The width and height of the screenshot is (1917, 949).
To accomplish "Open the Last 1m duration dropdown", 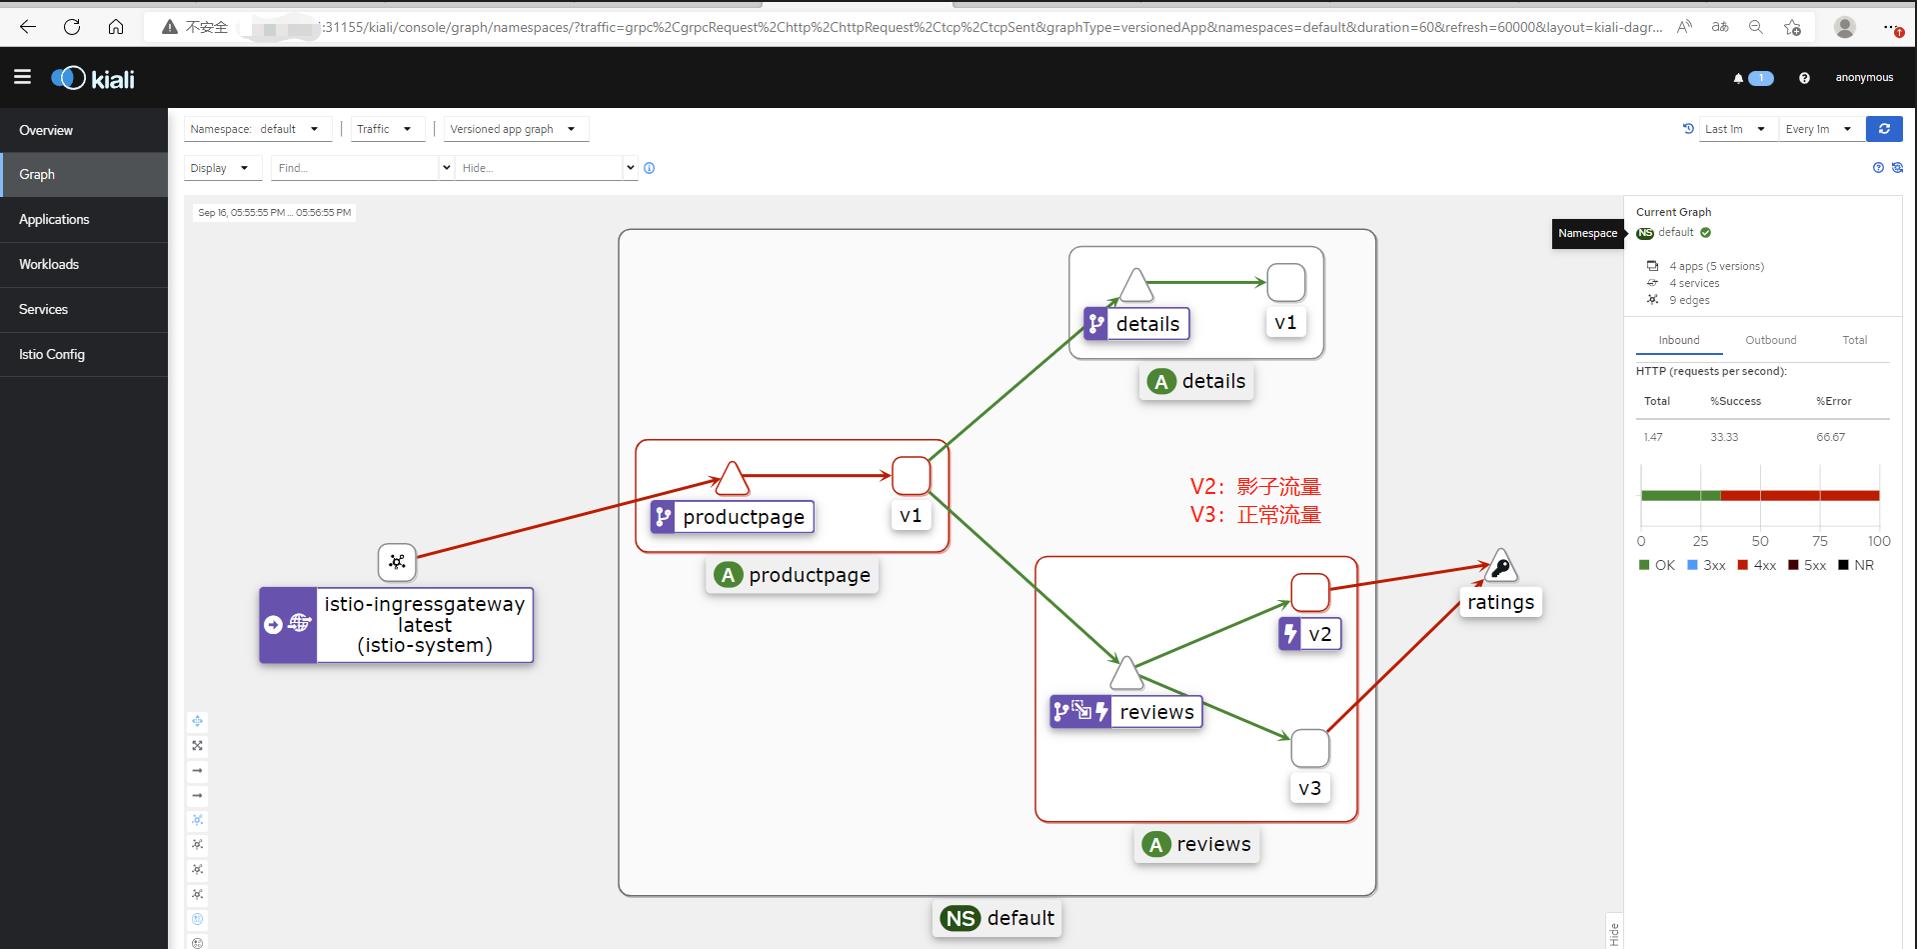I will (x=1738, y=129).
